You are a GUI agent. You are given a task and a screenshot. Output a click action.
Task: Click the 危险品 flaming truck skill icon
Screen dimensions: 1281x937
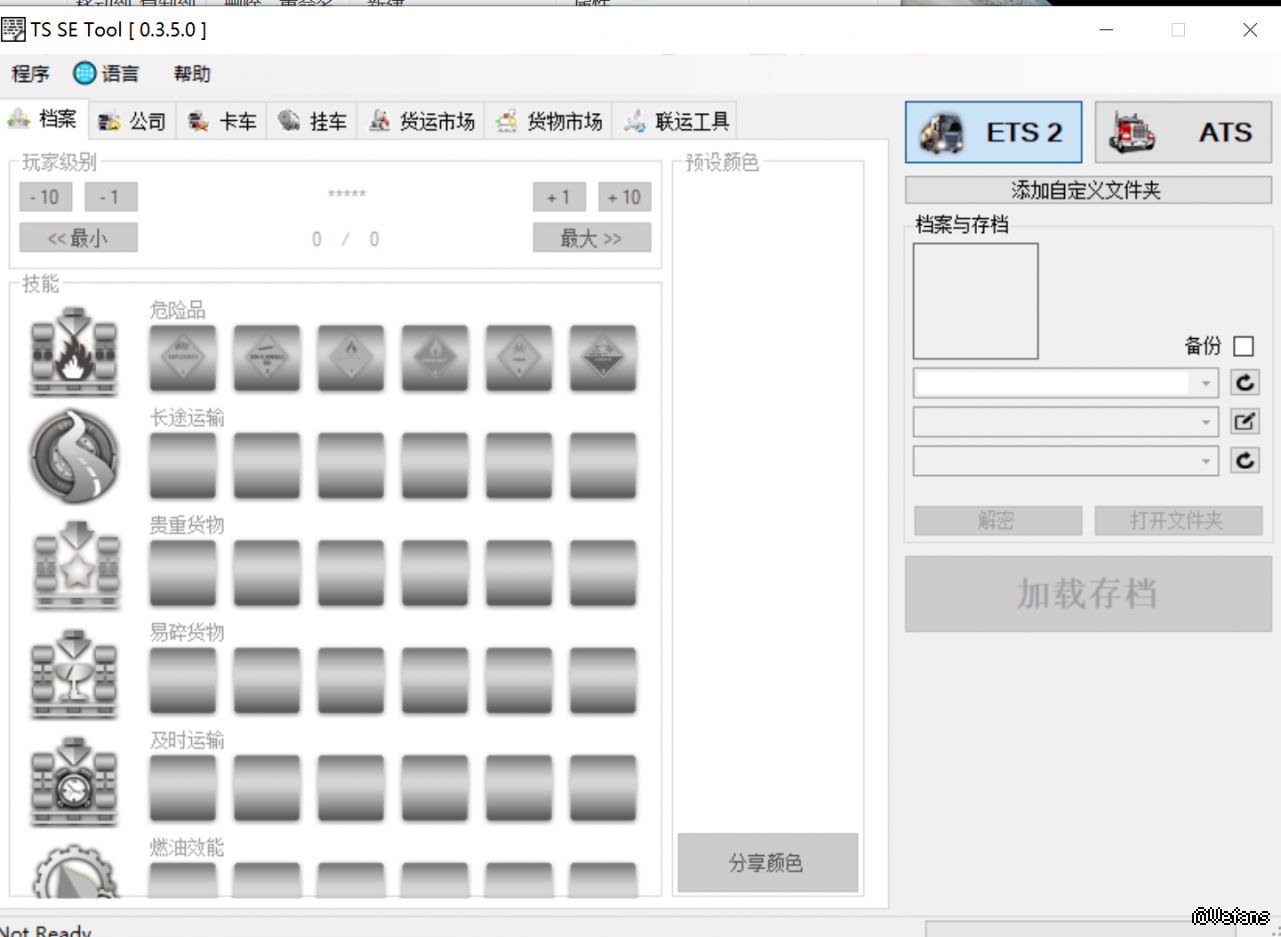coord(74,352)
